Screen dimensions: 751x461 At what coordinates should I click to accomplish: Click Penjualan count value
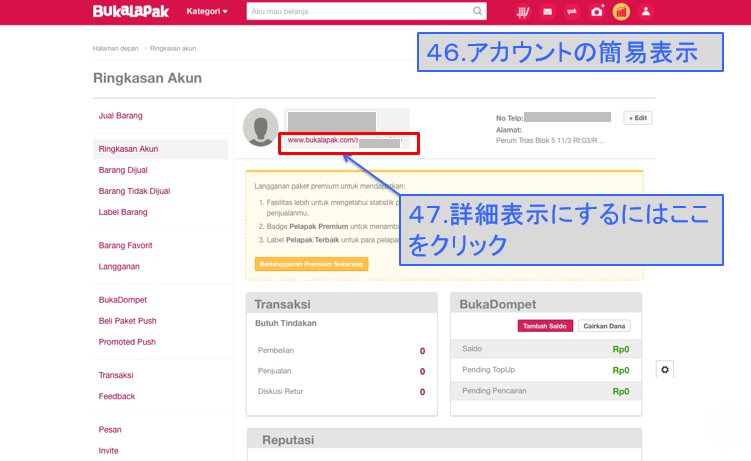pyautogui.click(x=422, y=371)
